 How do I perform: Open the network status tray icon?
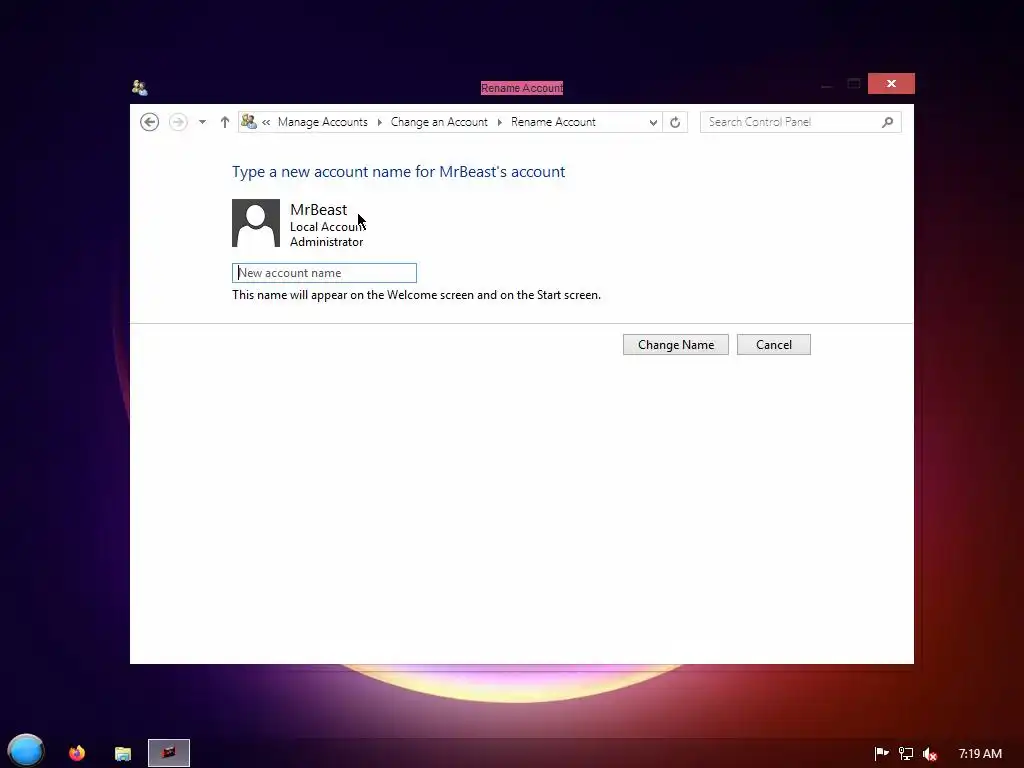pyautogui.click(x=906, y=754)
